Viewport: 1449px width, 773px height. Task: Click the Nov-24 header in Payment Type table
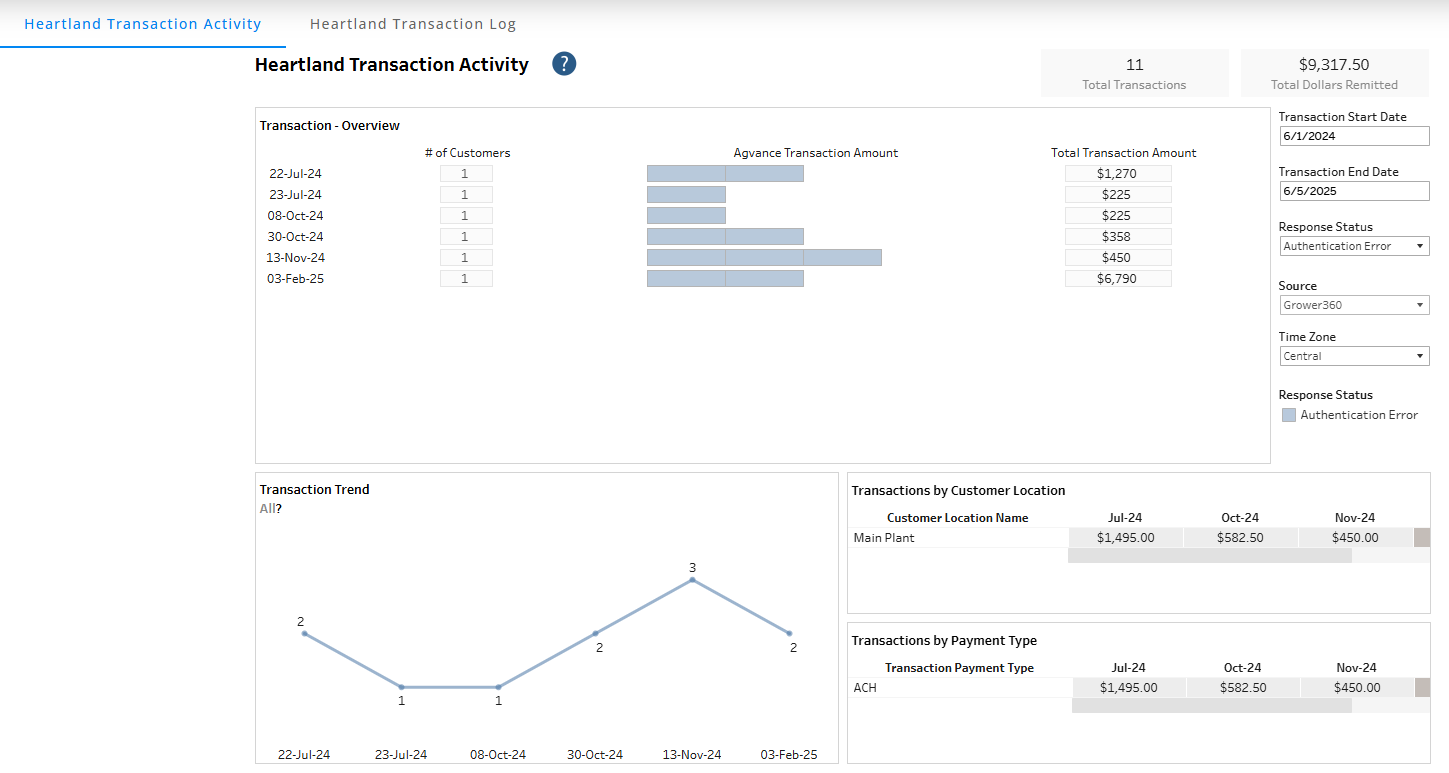pyautogui.click(x=1357, y=668)
